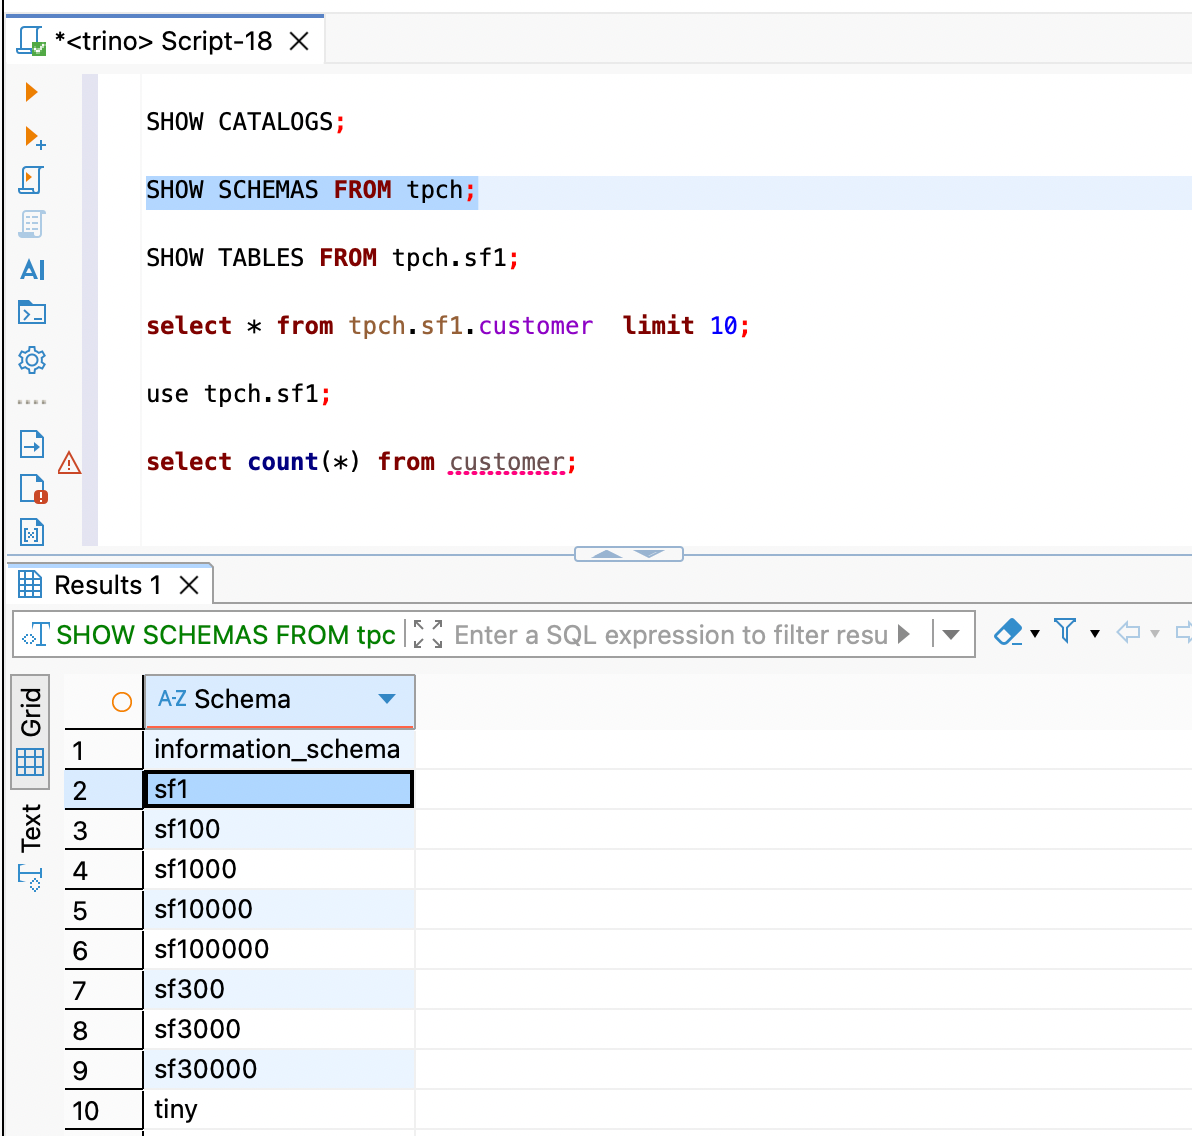Execute SQL statement in new tab icon
The image size is (1192, 1136).
tap(34, 138)
